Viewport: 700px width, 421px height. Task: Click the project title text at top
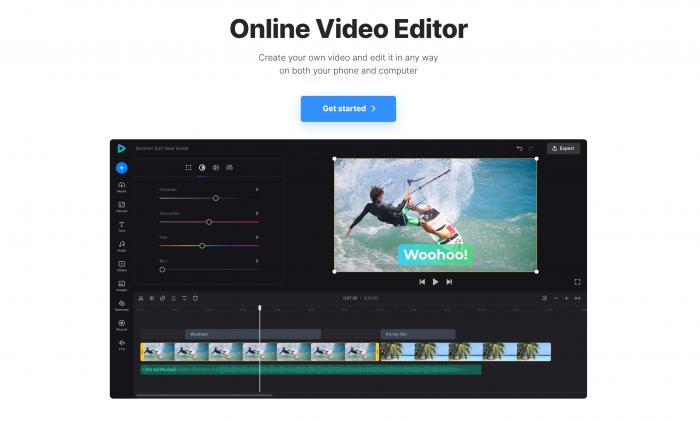point(162,148)
